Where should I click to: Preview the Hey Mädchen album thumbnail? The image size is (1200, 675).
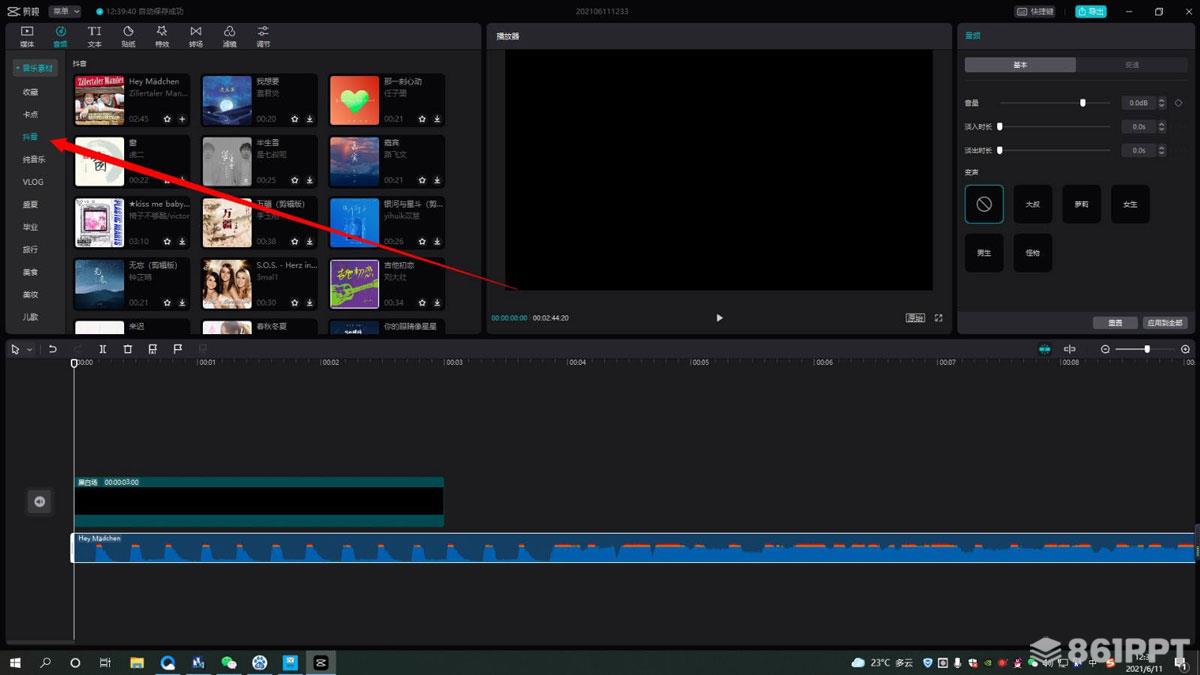click(x=99, y=100)
